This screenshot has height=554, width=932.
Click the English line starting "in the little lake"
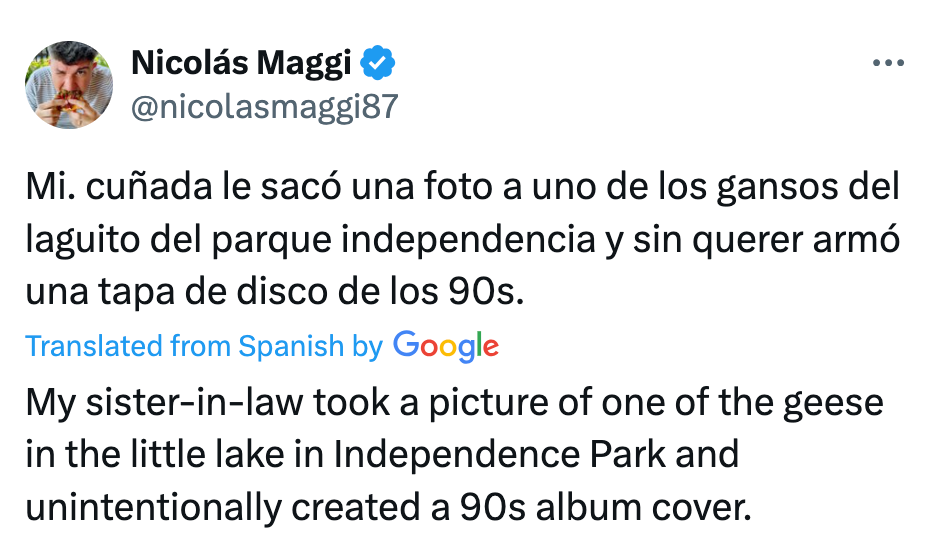click(x=381, y=455)
